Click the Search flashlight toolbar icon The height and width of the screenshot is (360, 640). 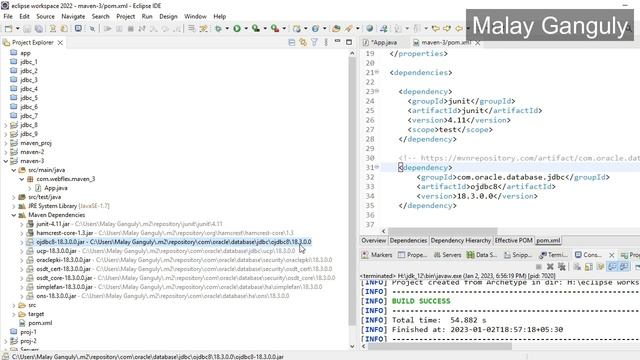point(348,29)
